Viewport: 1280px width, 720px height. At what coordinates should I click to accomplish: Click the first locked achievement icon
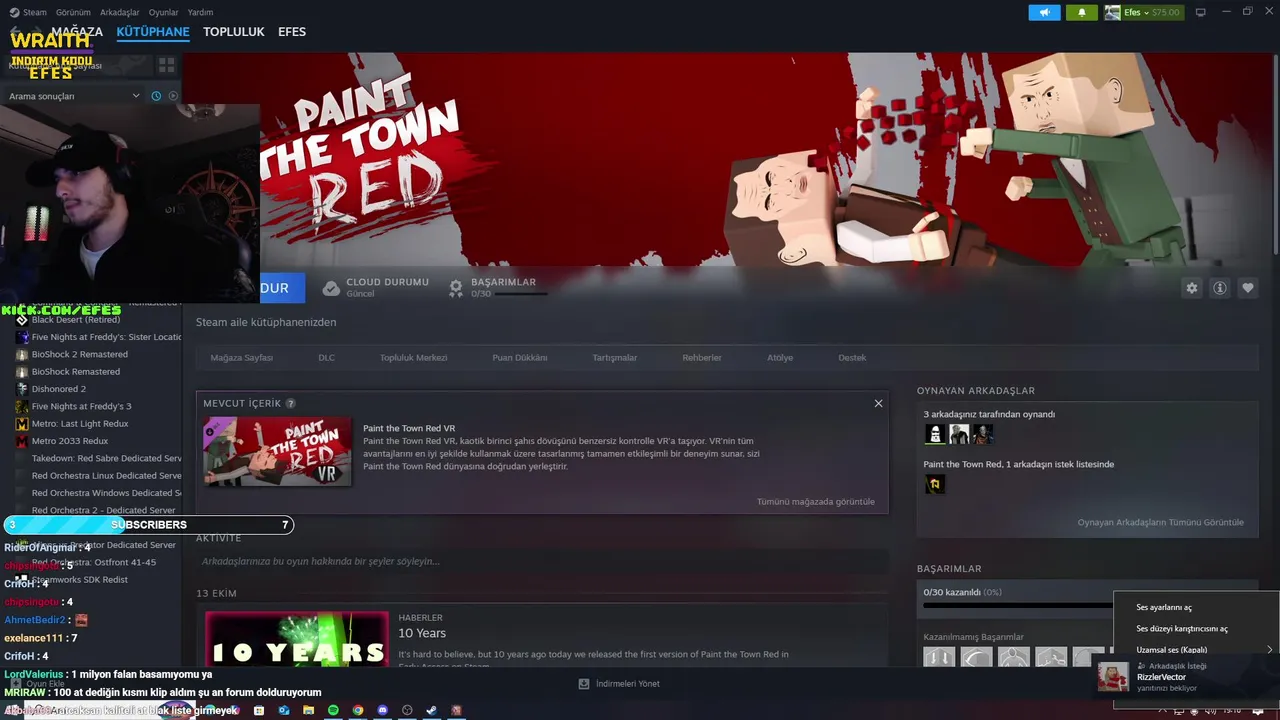coord(939,658)
